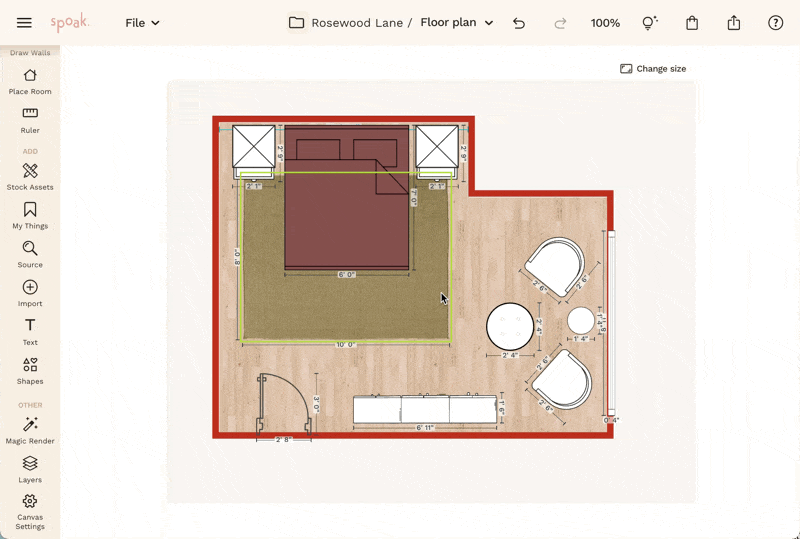800x539 pixels.
Task: Click the 6' 11" dresser dimension label
Action: [424, 428]
